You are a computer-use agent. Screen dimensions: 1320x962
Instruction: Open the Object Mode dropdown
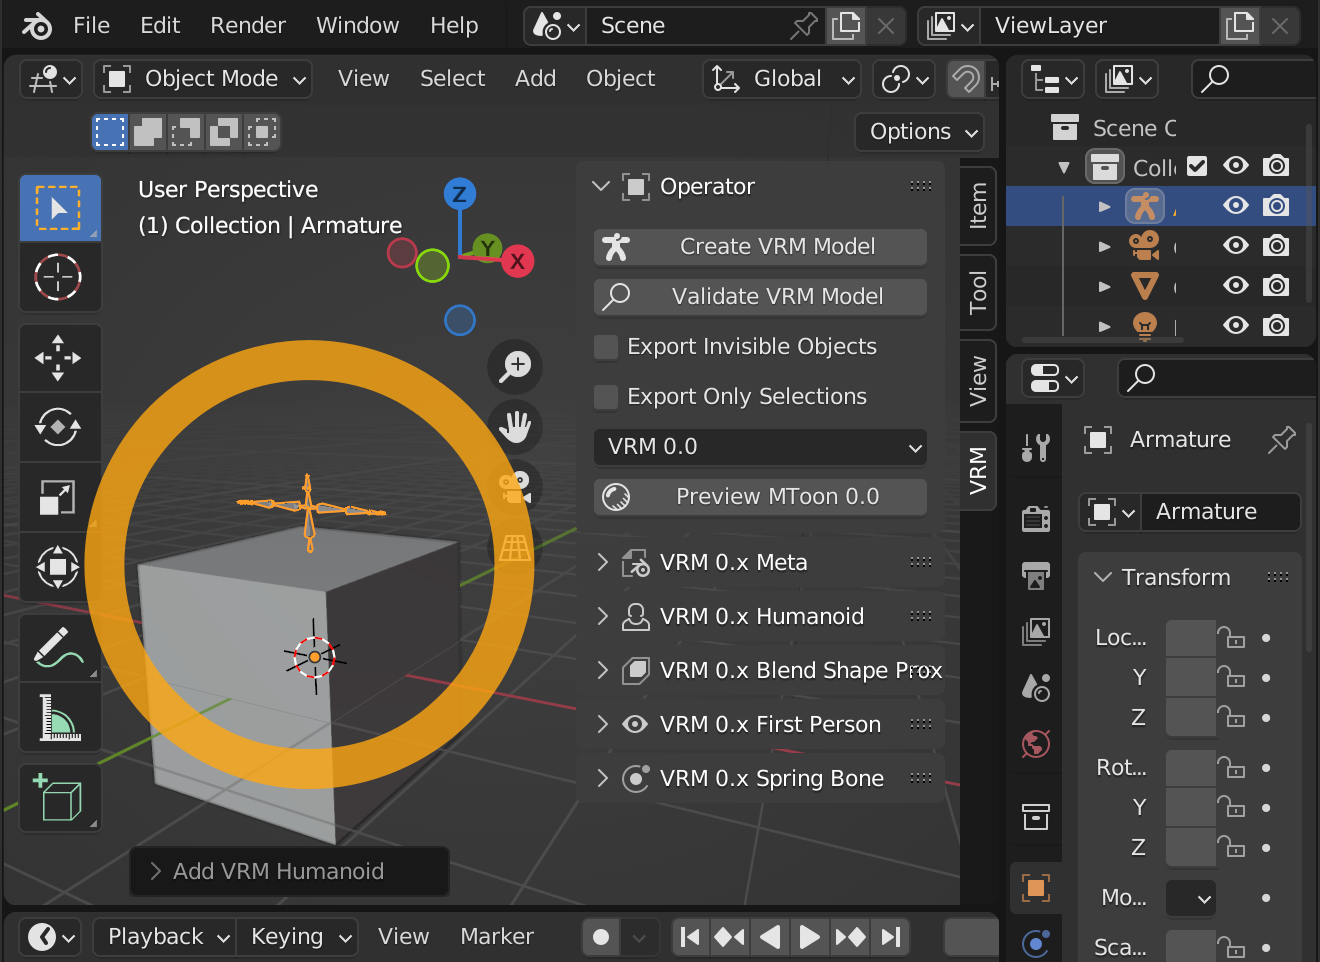pos(203,79)
